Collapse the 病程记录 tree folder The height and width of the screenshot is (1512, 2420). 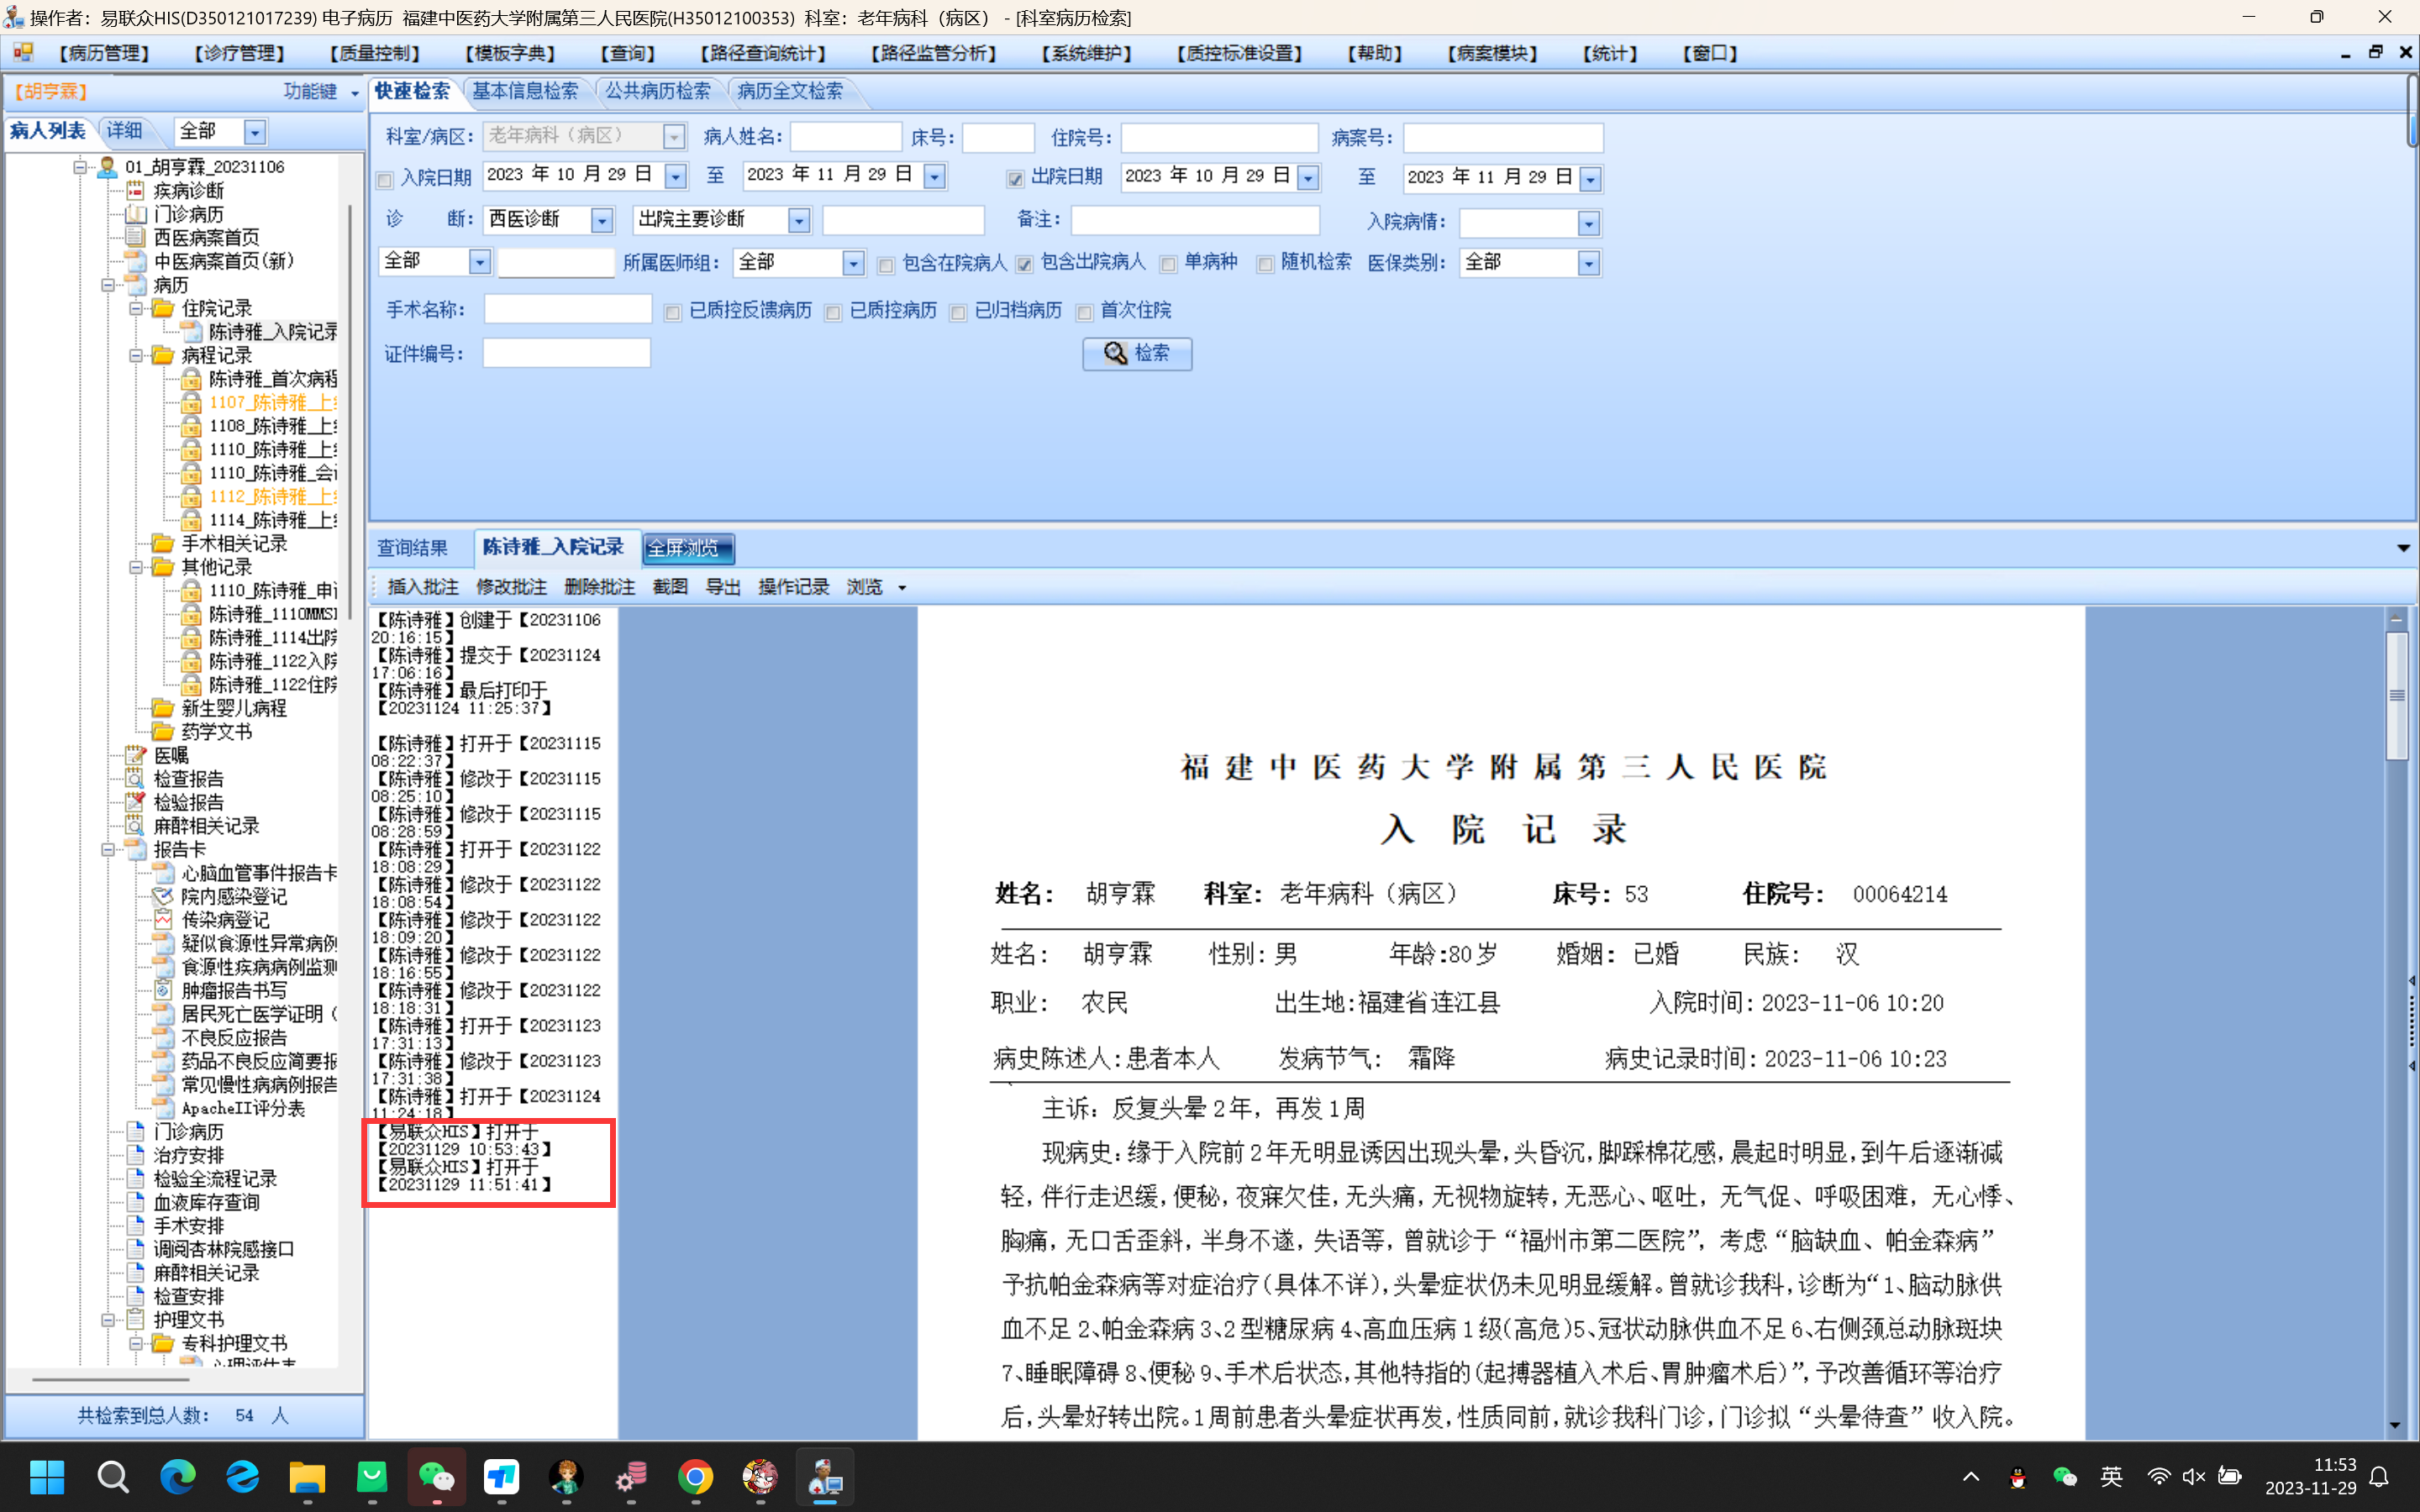pyautogui.click(x=136, y=355)
